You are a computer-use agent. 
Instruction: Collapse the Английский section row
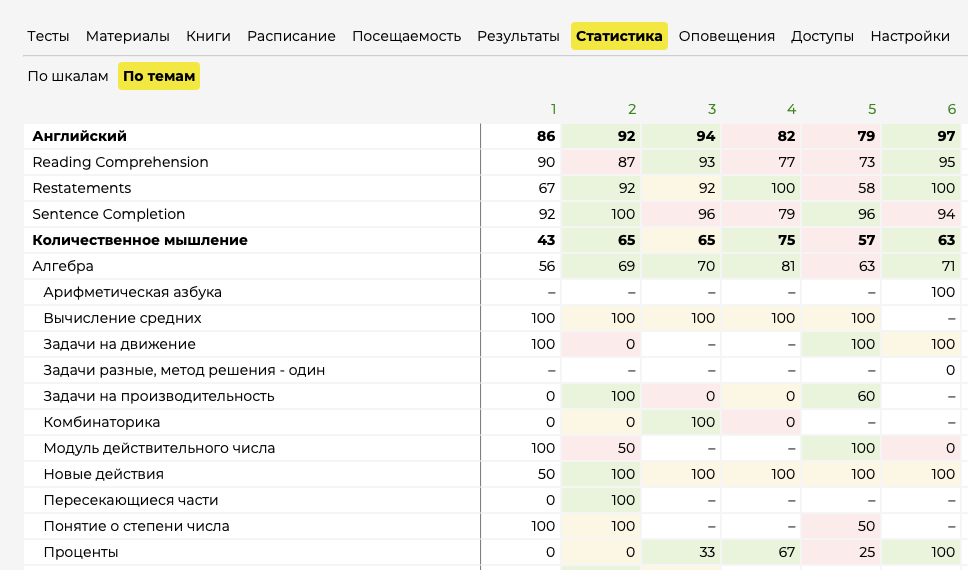80,136
